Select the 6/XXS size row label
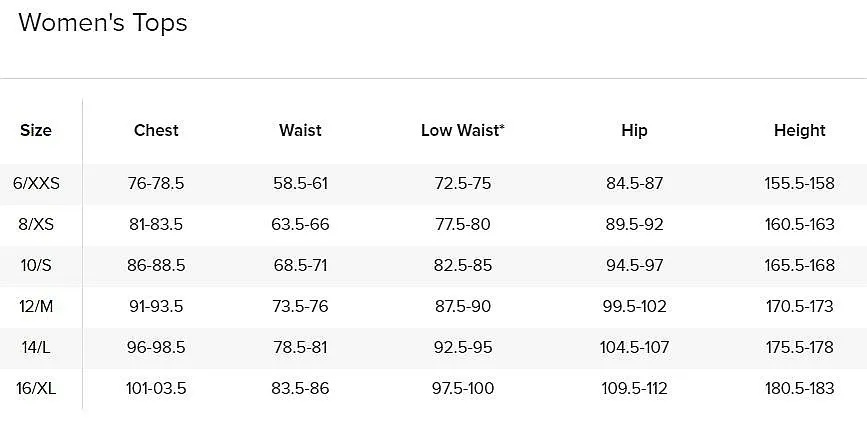Screen dimensions: 867x426 pos(36,183)
